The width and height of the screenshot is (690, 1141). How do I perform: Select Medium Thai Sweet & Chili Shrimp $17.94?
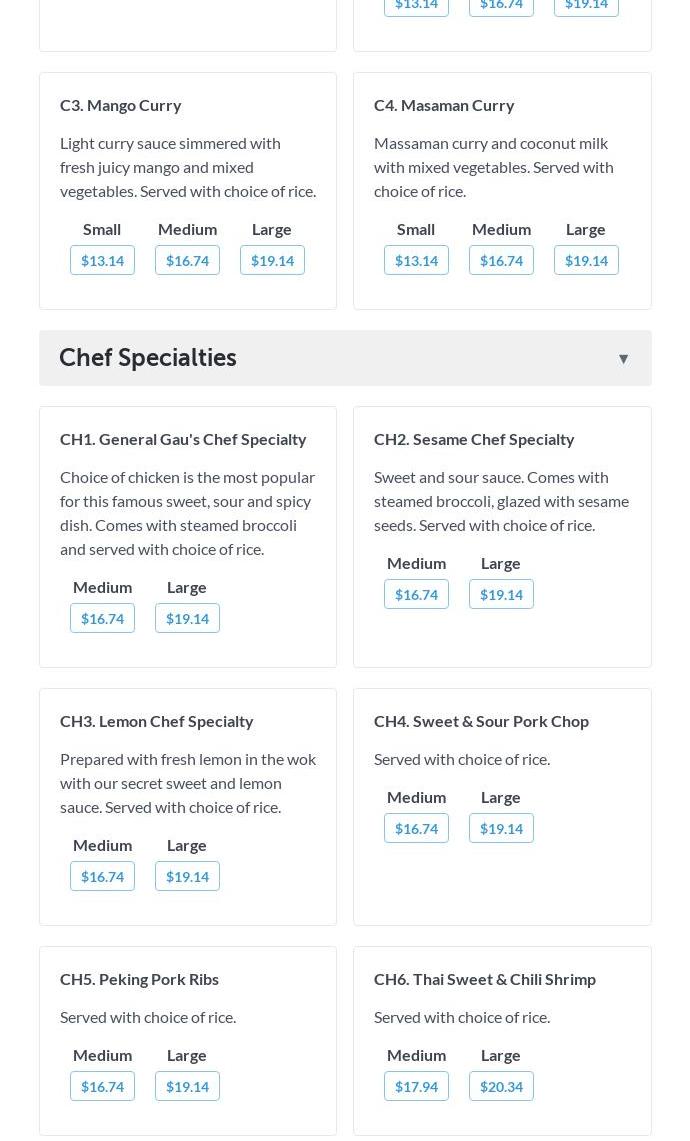click(416, 1086)
